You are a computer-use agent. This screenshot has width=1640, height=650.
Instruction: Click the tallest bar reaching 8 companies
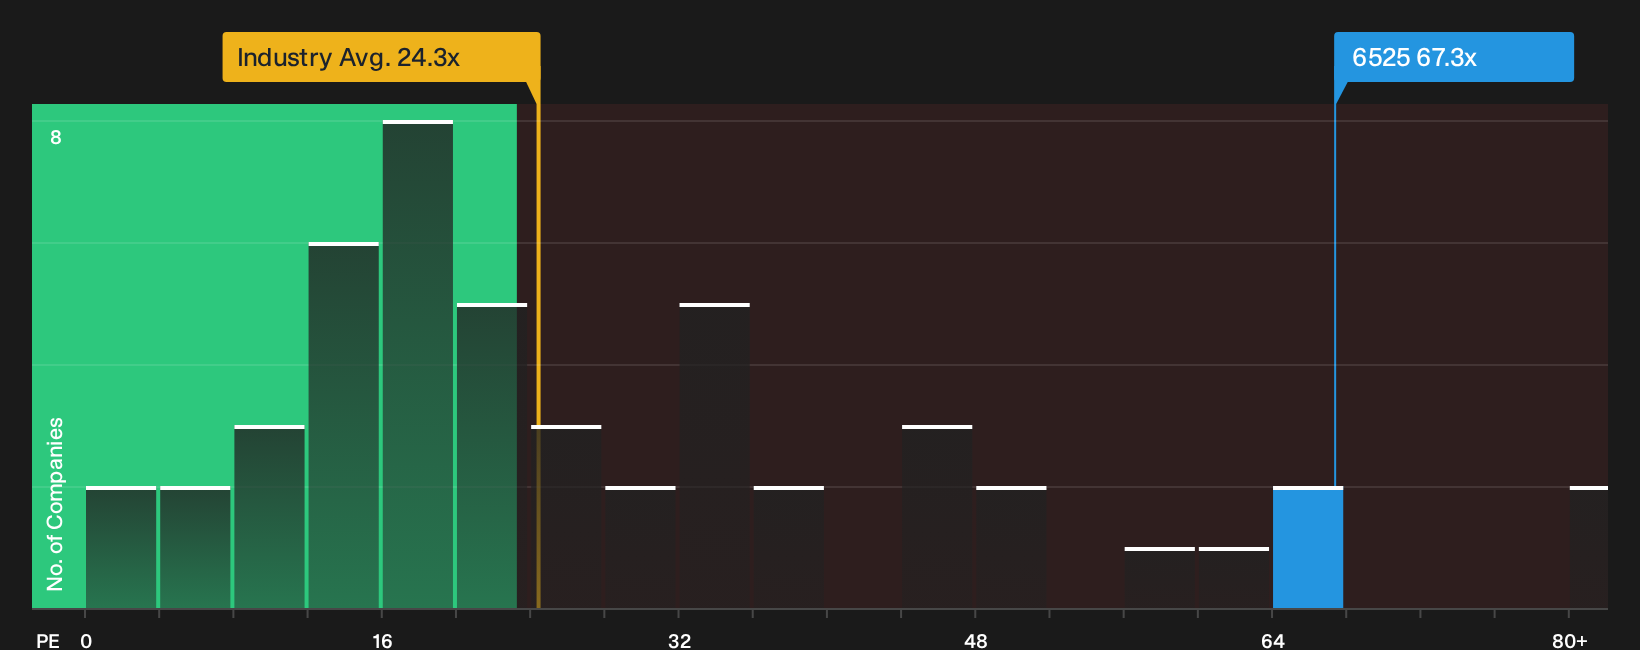[x=418, y=364]
